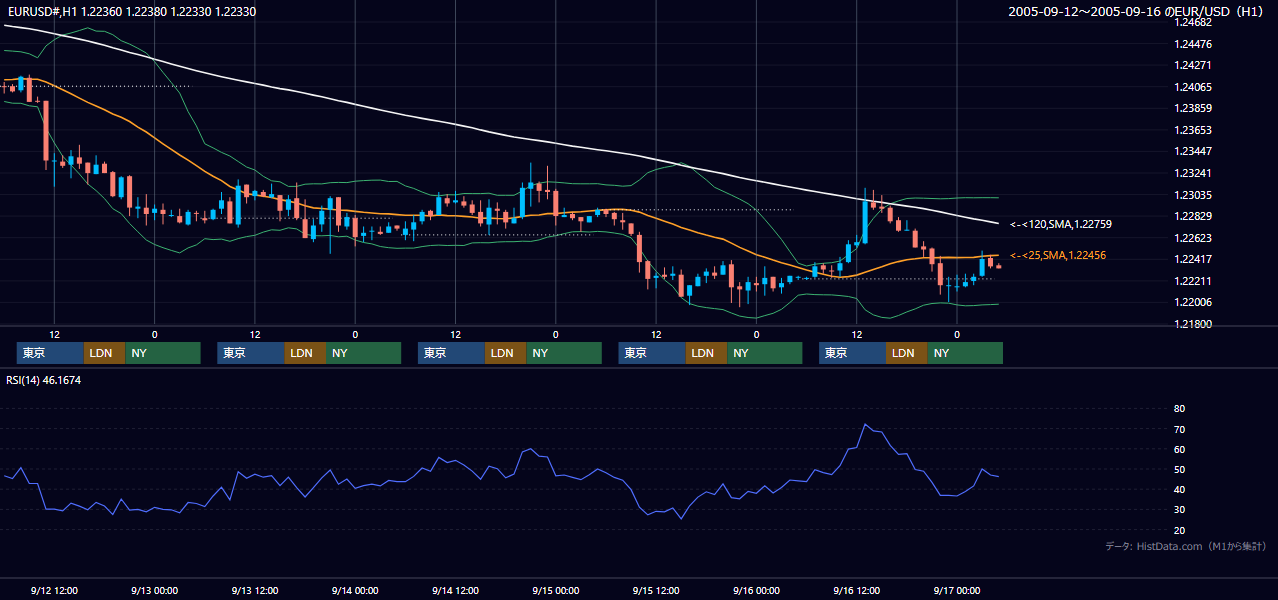Click the 9/15 00:00 date label

pos(556,590)
